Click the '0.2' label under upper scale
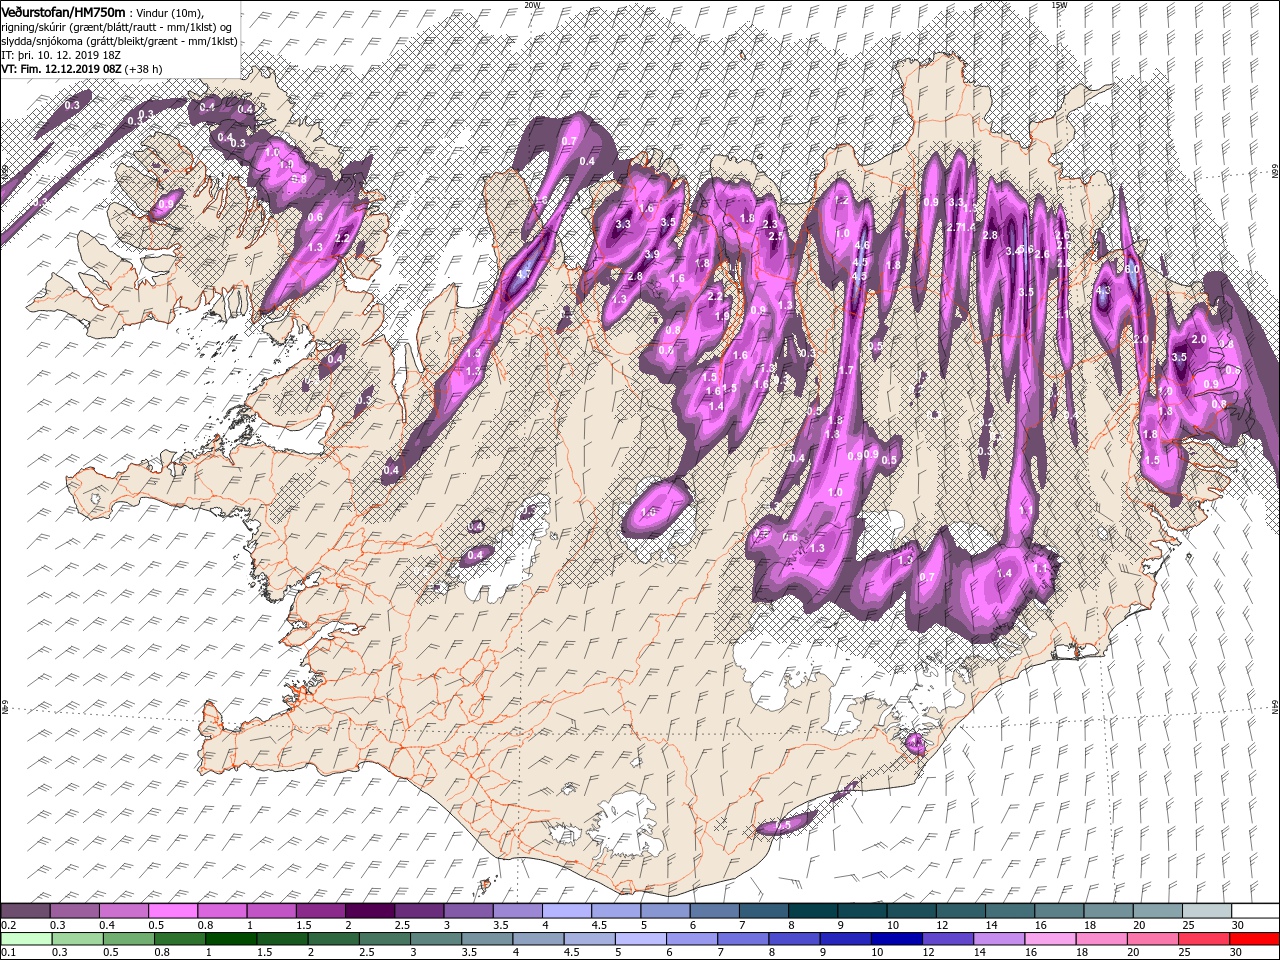Image resolution: width=1280 pixels, height=960 pixels. 9,925
